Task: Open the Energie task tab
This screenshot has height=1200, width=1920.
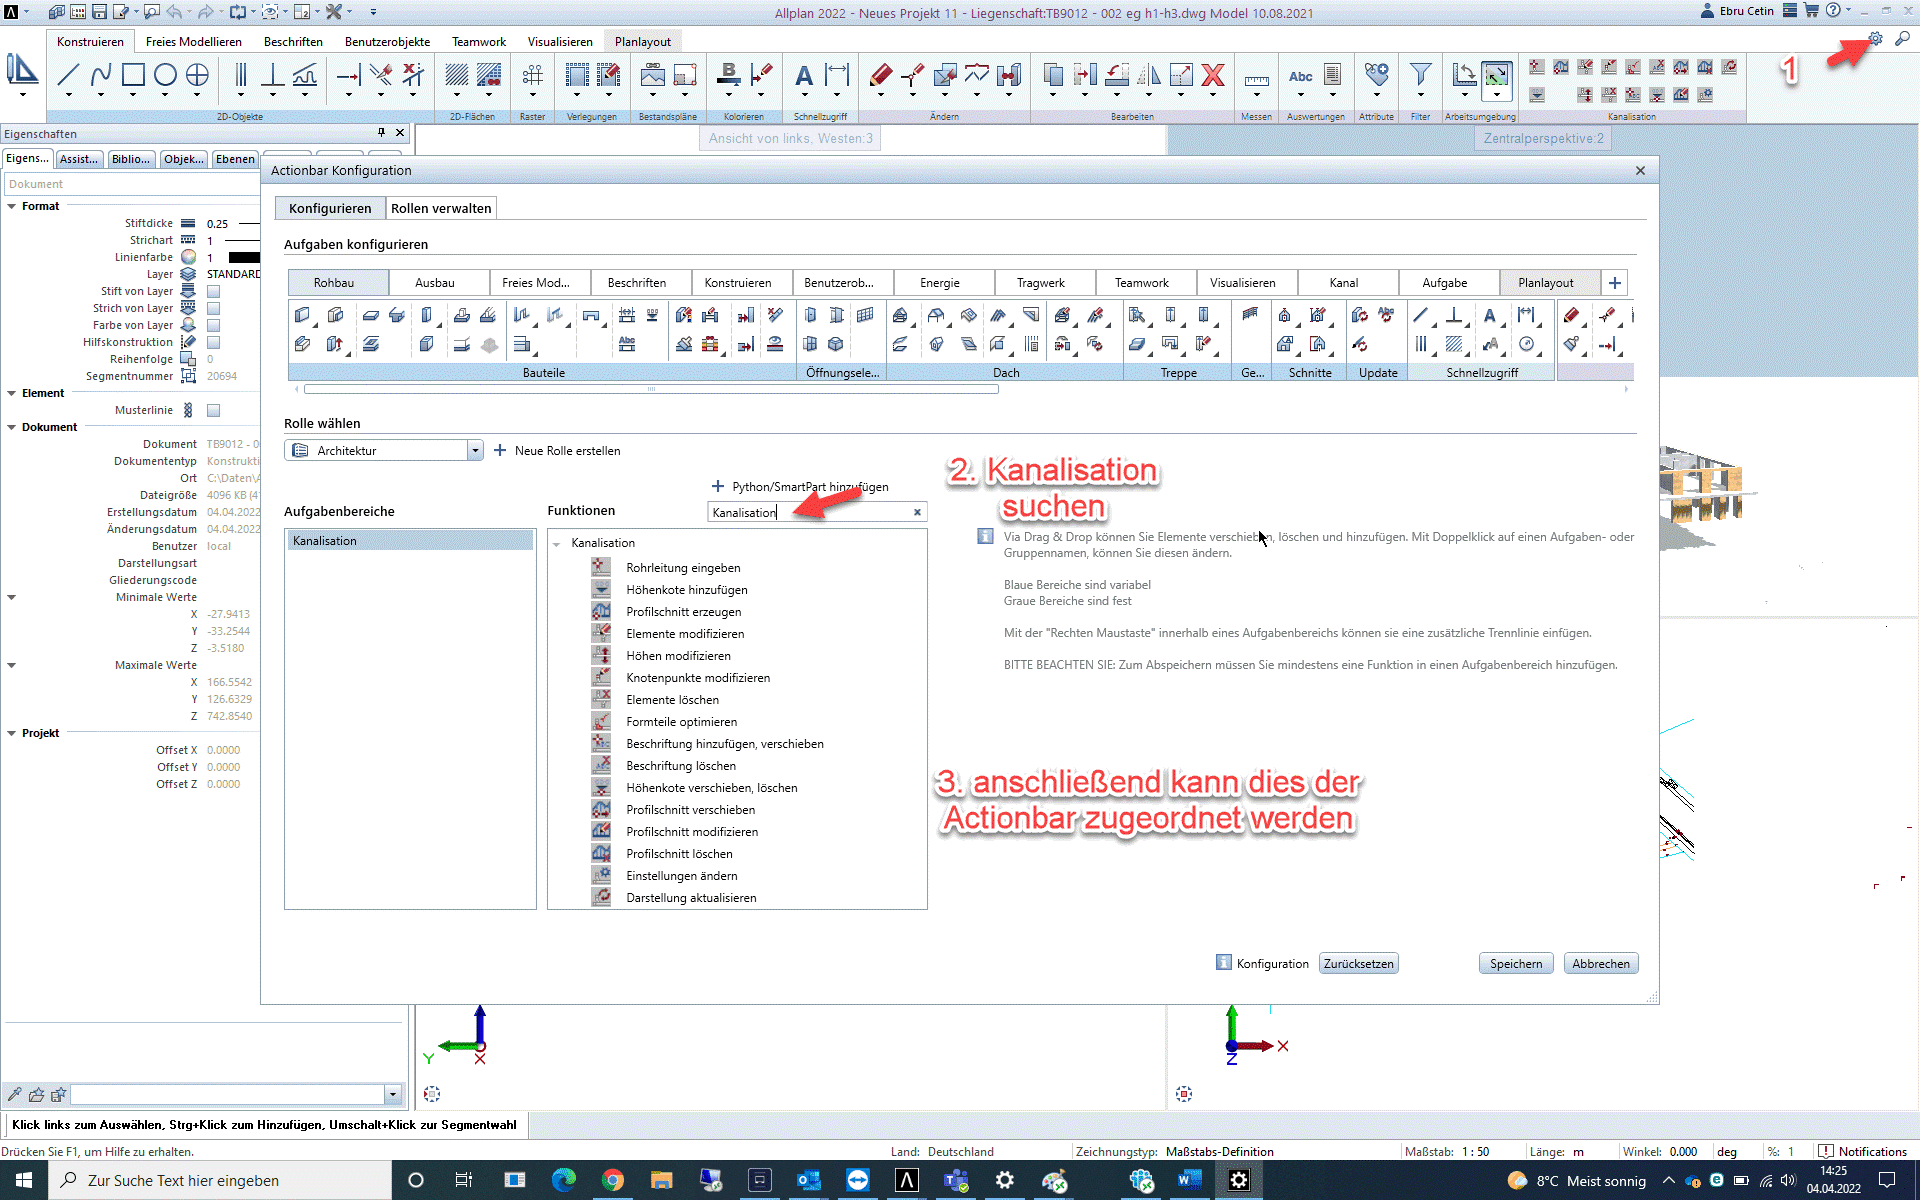Action: coord(939,283)
